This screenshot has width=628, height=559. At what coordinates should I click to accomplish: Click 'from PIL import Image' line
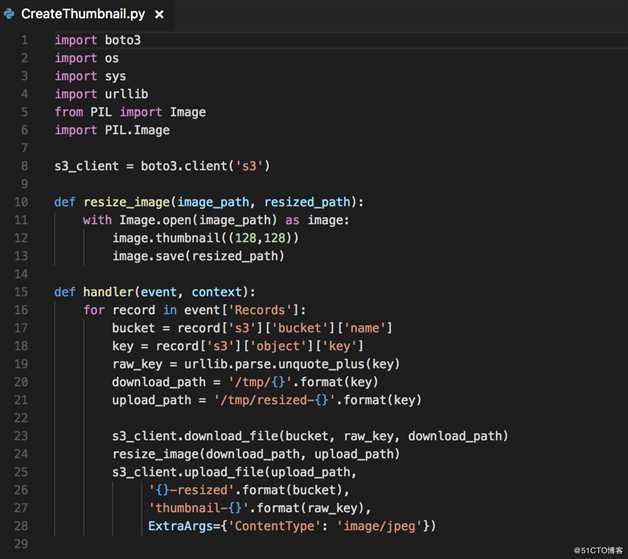tap(130, 112)
